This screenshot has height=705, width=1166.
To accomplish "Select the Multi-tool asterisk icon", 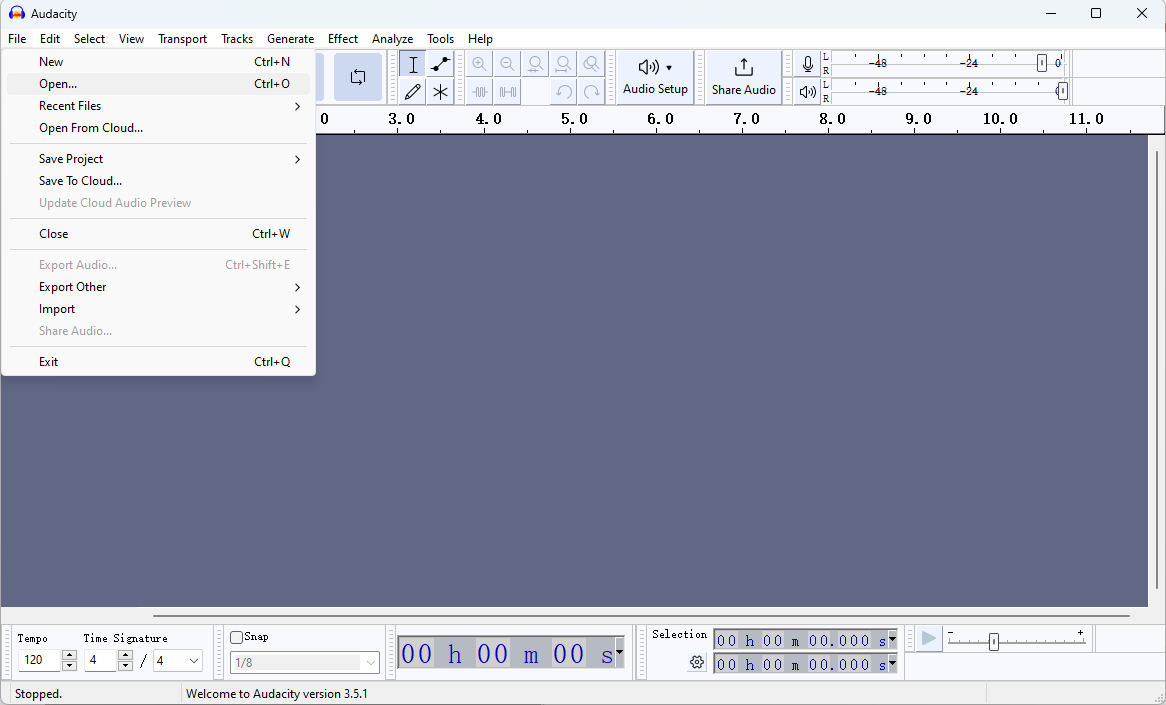I will 440,92.
